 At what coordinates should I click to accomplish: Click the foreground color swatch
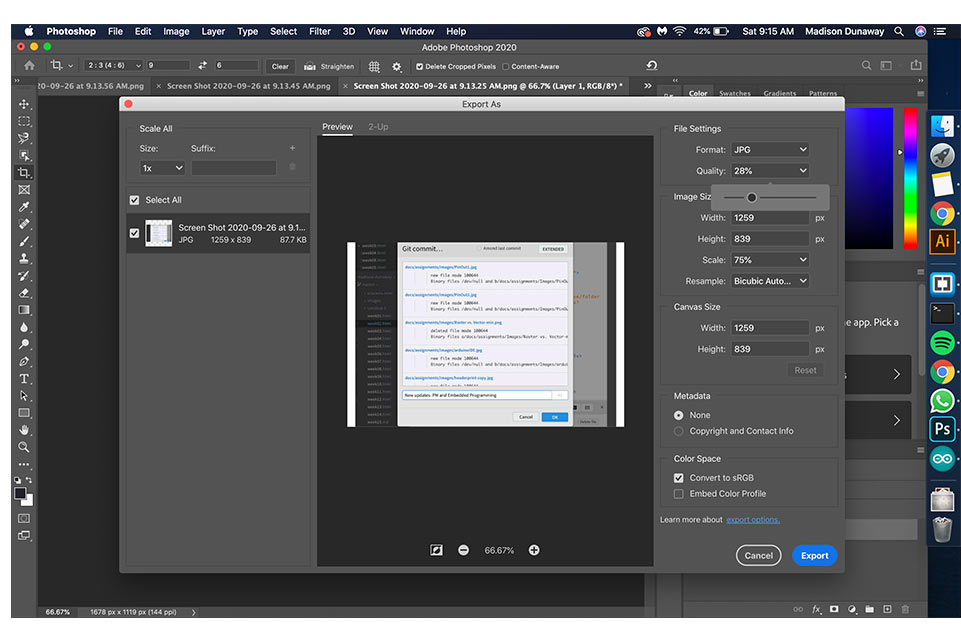(x=20, y=493)
